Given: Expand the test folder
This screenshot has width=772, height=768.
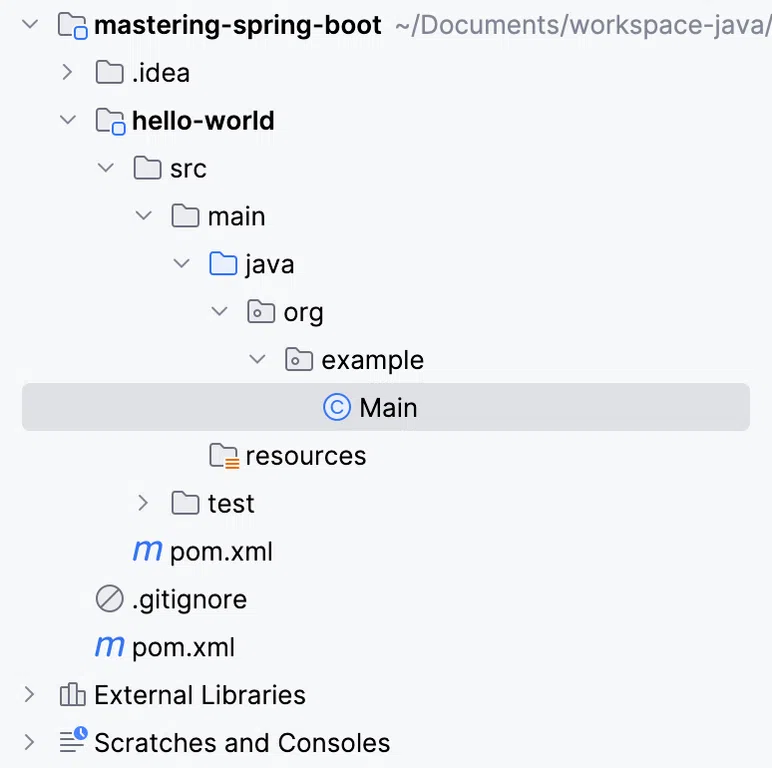Looking at the screenshot, I should pyautogui.click(x=143, y=503).
